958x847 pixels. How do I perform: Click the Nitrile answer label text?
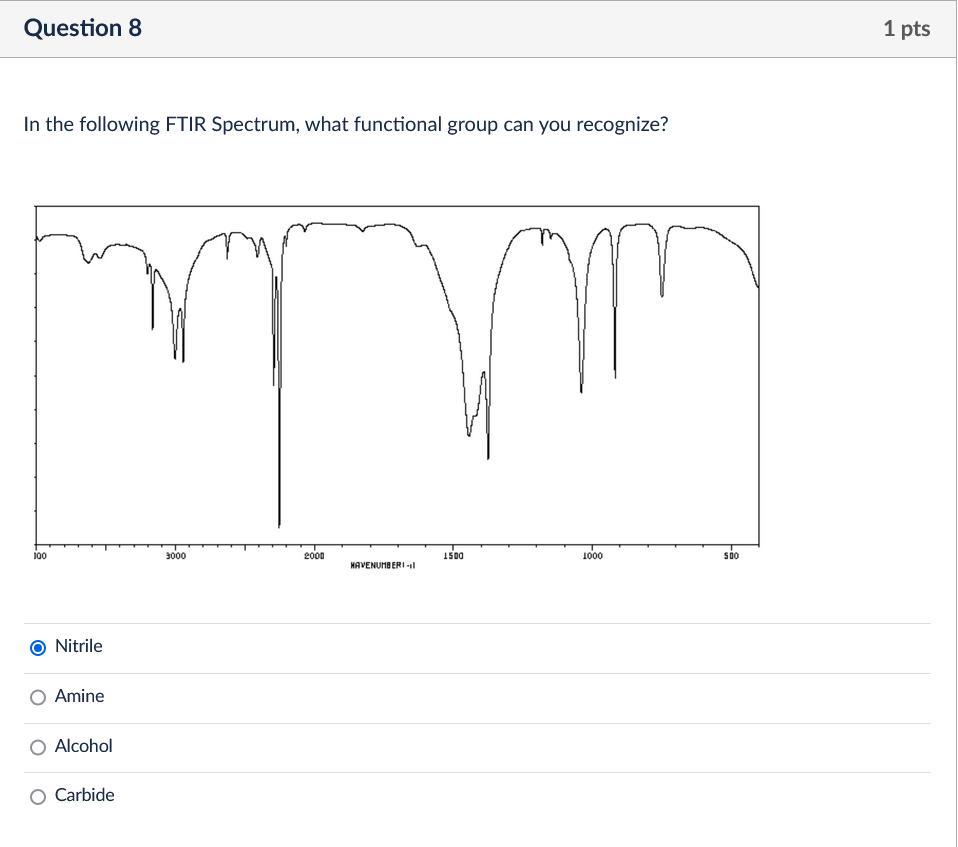pos(79,646)
